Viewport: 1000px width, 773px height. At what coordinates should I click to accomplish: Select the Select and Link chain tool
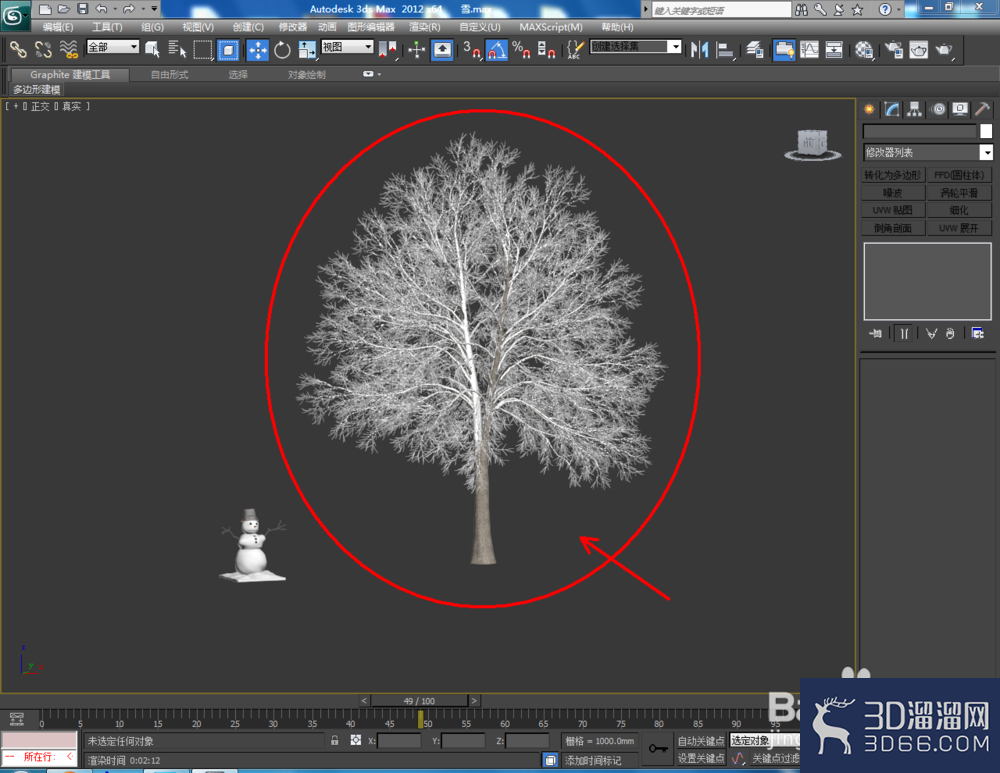pyautogui.click(x=18, y=50)
